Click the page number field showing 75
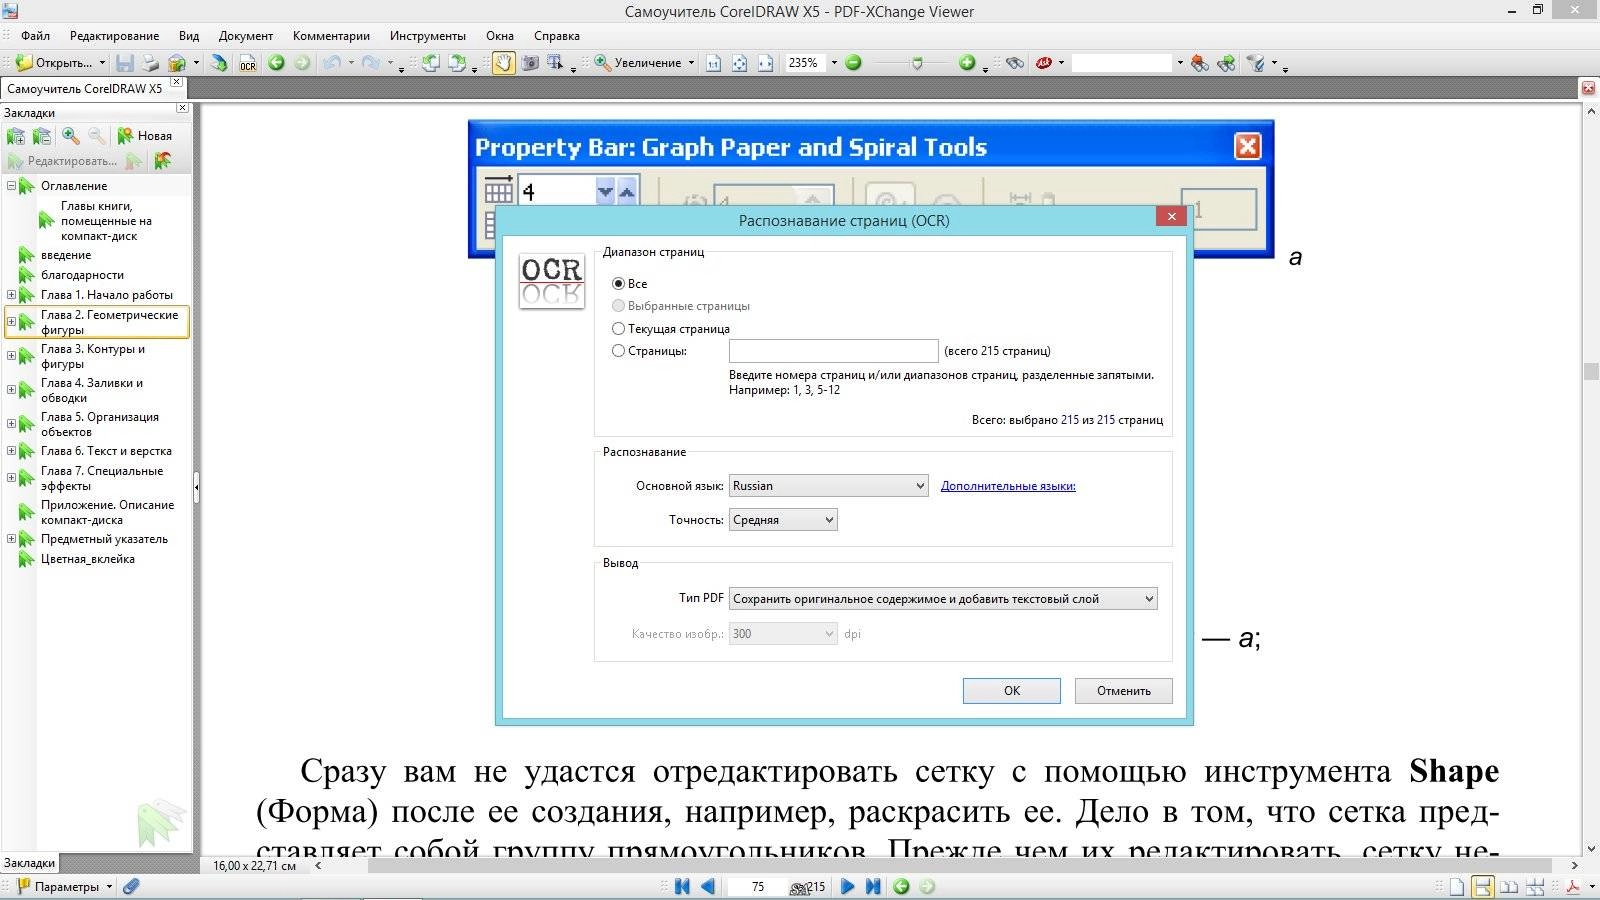Image resolution: width=1600 pixels, height=900 pixels. click(x=758, y=886)
